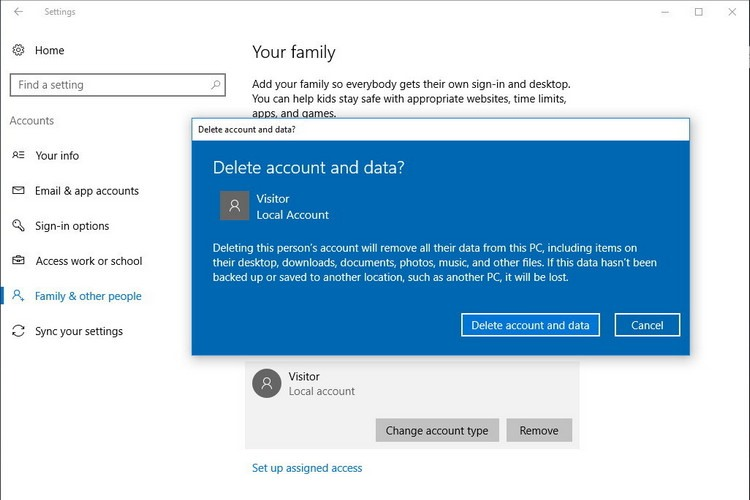Click the Your info icon
The image size is (750, 500).
coord(18,155)
